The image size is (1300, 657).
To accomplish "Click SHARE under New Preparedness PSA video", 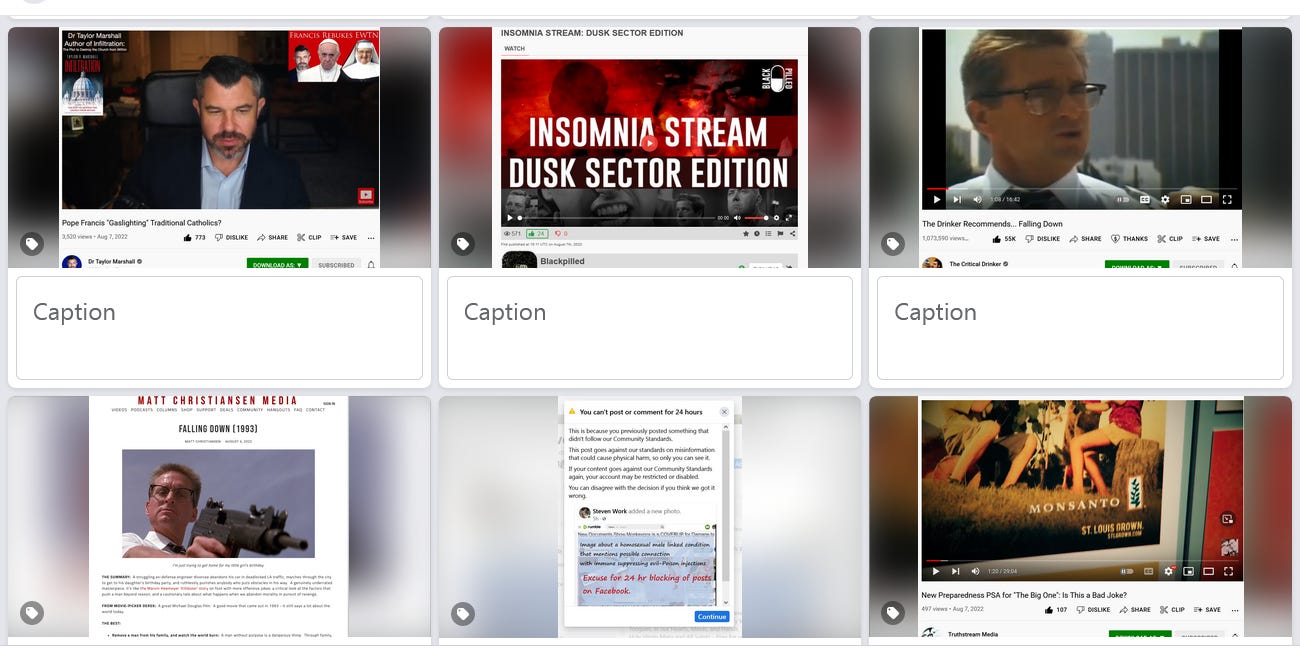I will point(1134,609).
